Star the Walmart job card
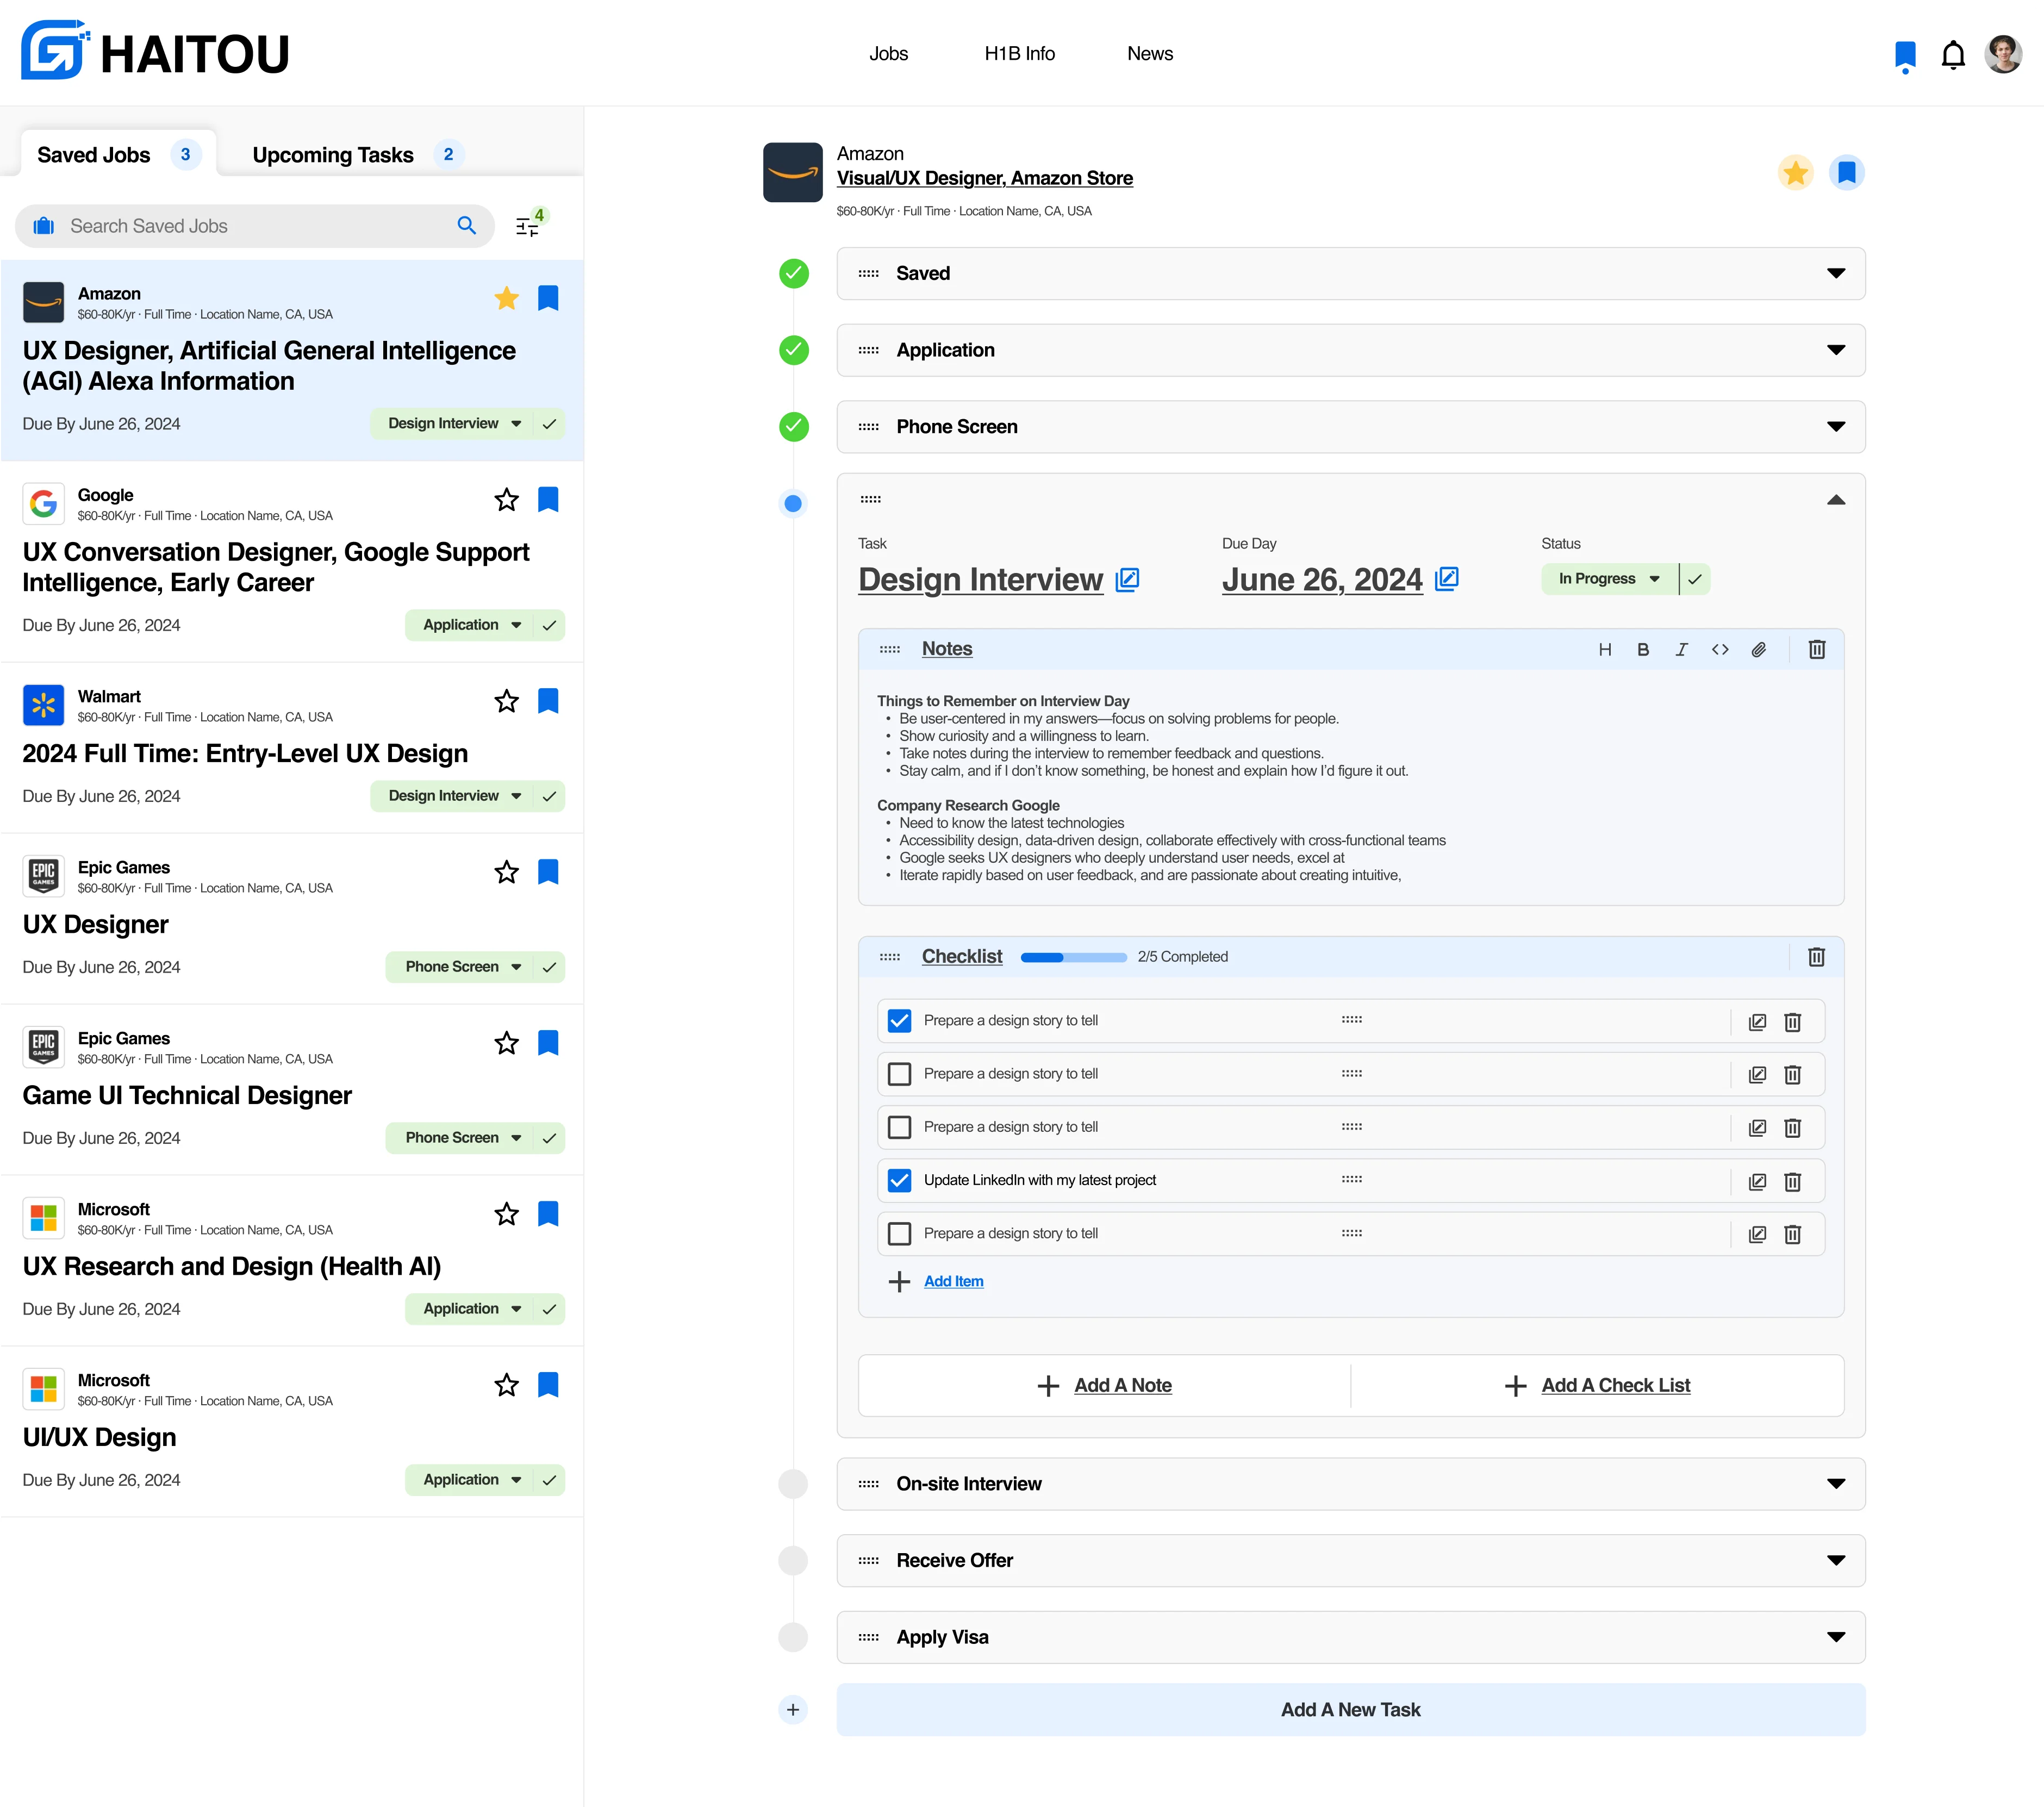 click(507, 701)
